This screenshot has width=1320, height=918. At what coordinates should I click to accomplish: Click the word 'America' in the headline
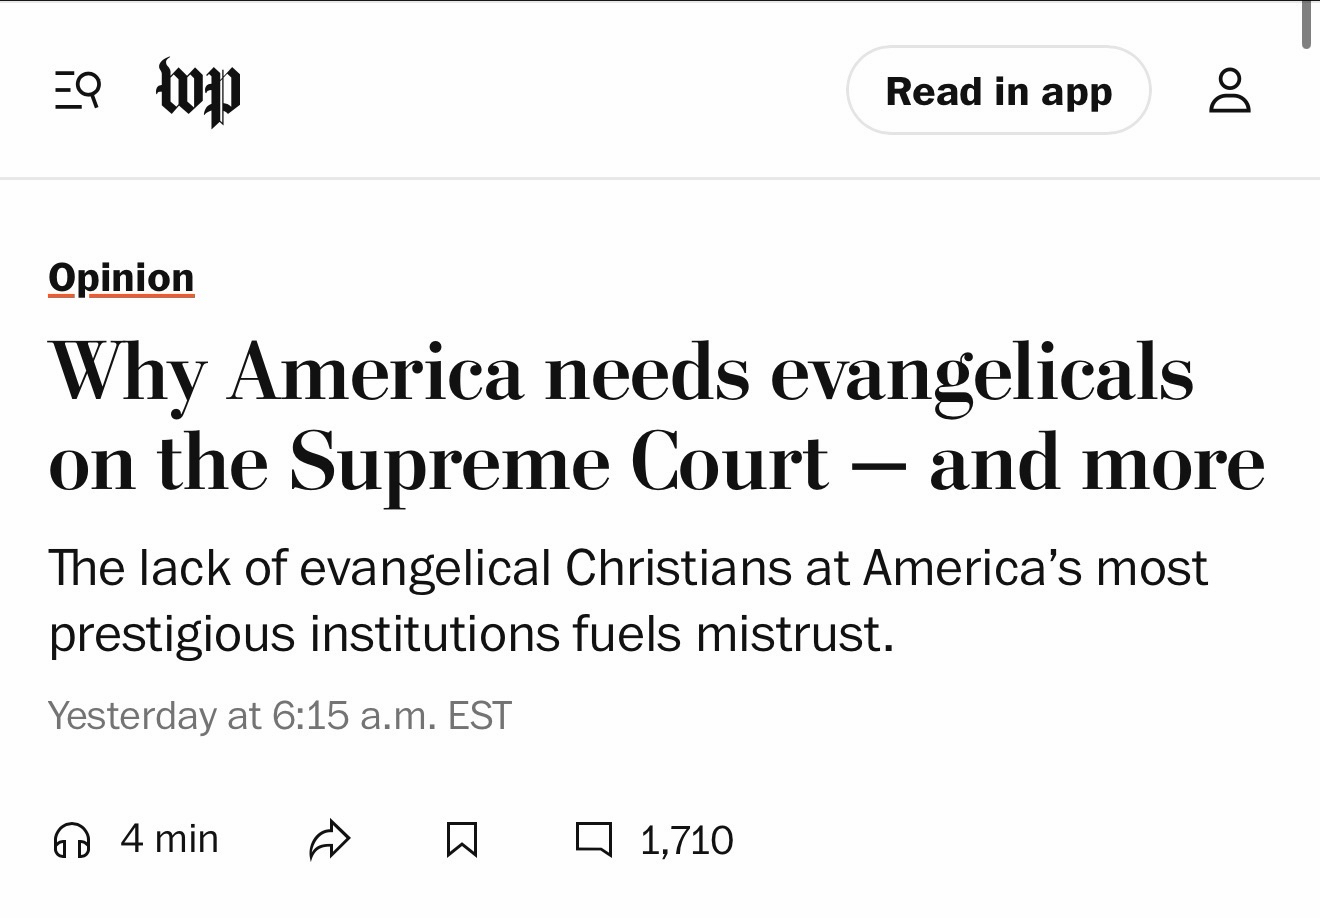point(376,373)
